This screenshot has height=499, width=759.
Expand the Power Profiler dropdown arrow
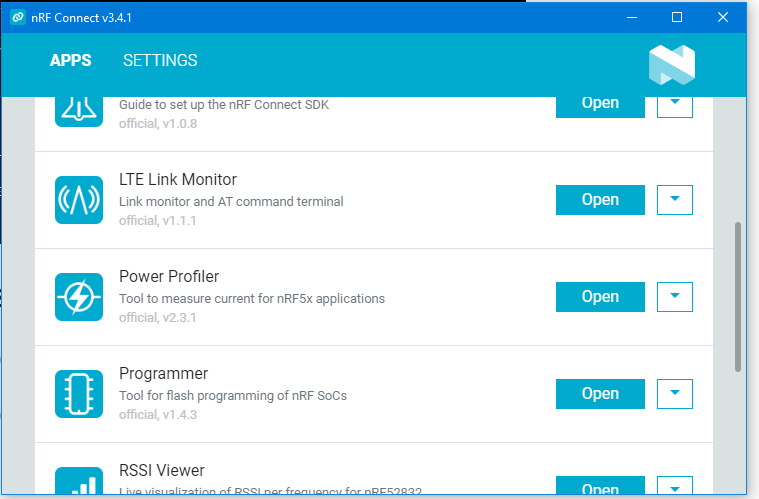coord(675,297)
